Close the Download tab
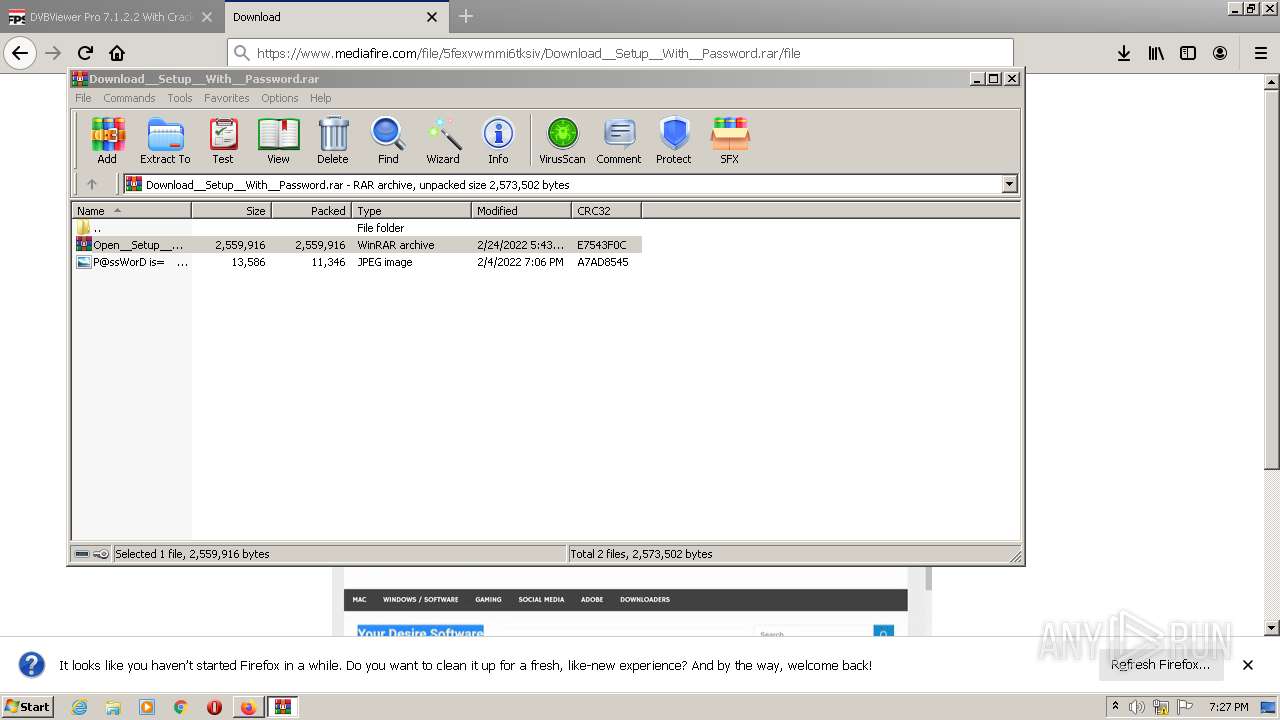1280x720 pixels. click(432, 17)
